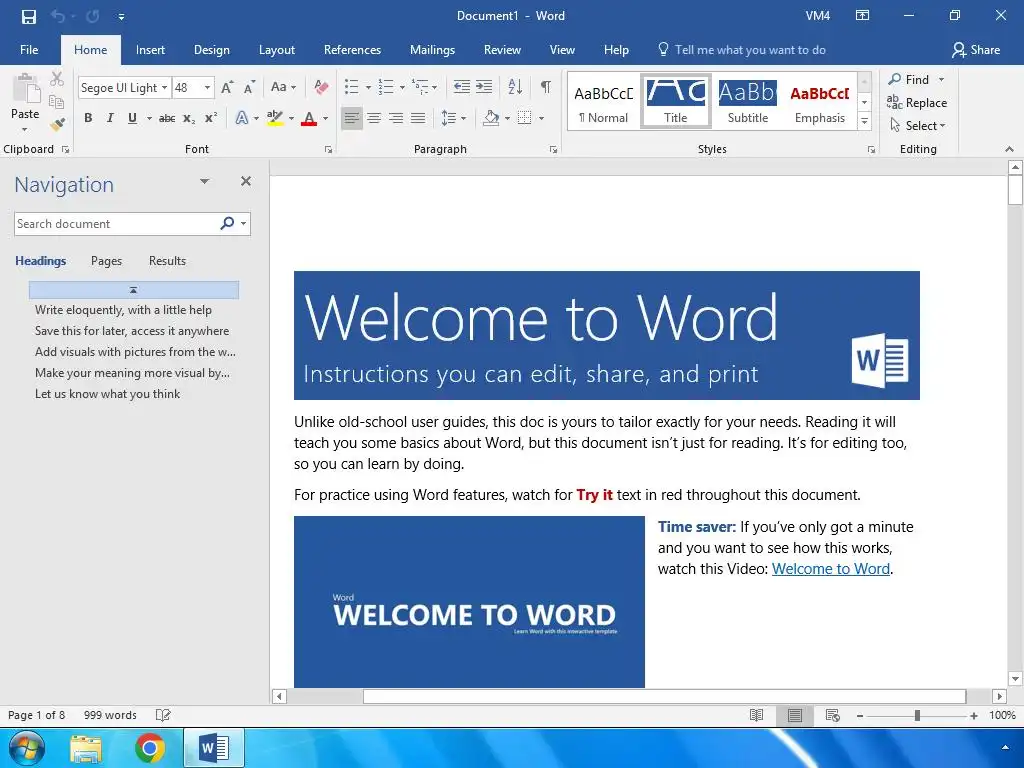Toggle strikethrough formatting
This screenshot has height=768, width=1024.
[x=167, y=118]
